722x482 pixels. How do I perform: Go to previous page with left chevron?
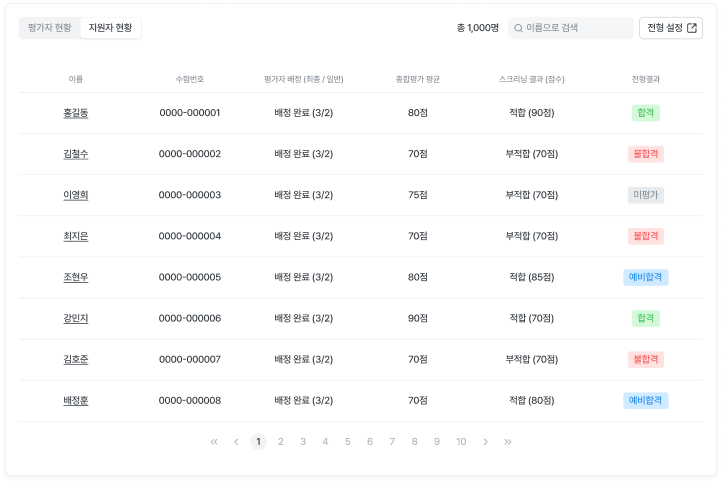(x=236, y=441)
